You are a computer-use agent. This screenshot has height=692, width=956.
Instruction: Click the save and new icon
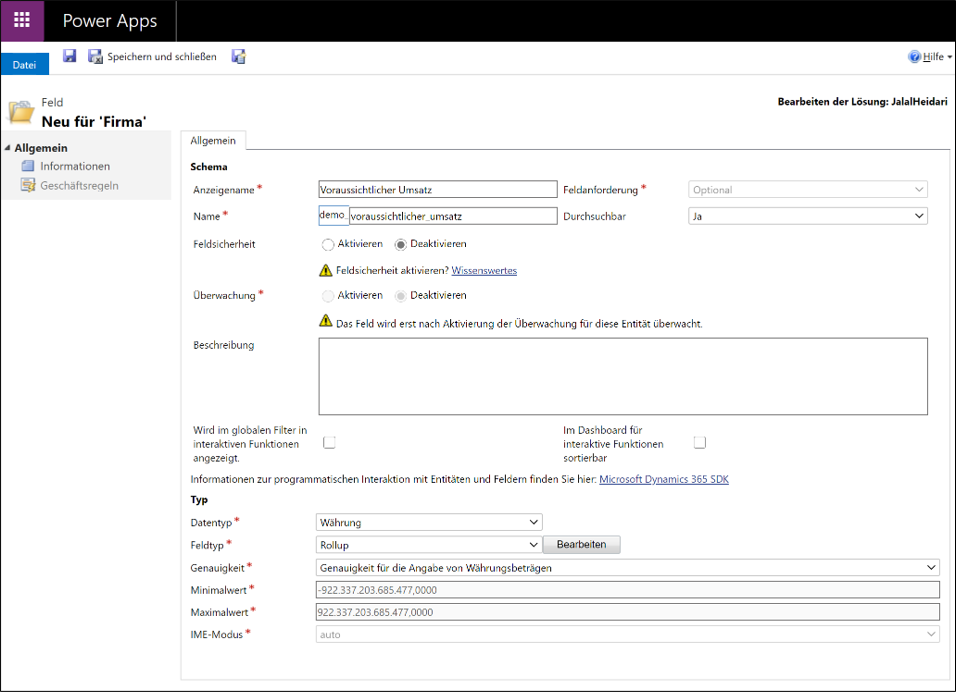click(x=238, y=57)
